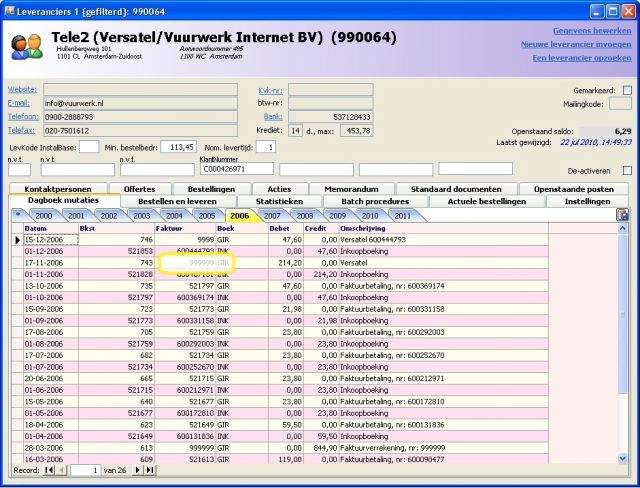The width and height of the screenshot is (640, 488).
Task: Go to previous record in navigator
Action: (x=61, y=470)
